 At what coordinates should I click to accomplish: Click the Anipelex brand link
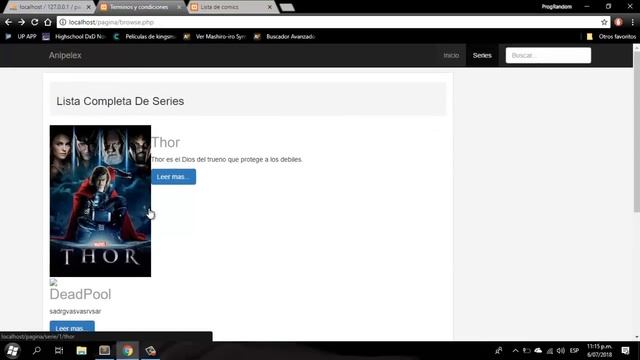(65, 56)
